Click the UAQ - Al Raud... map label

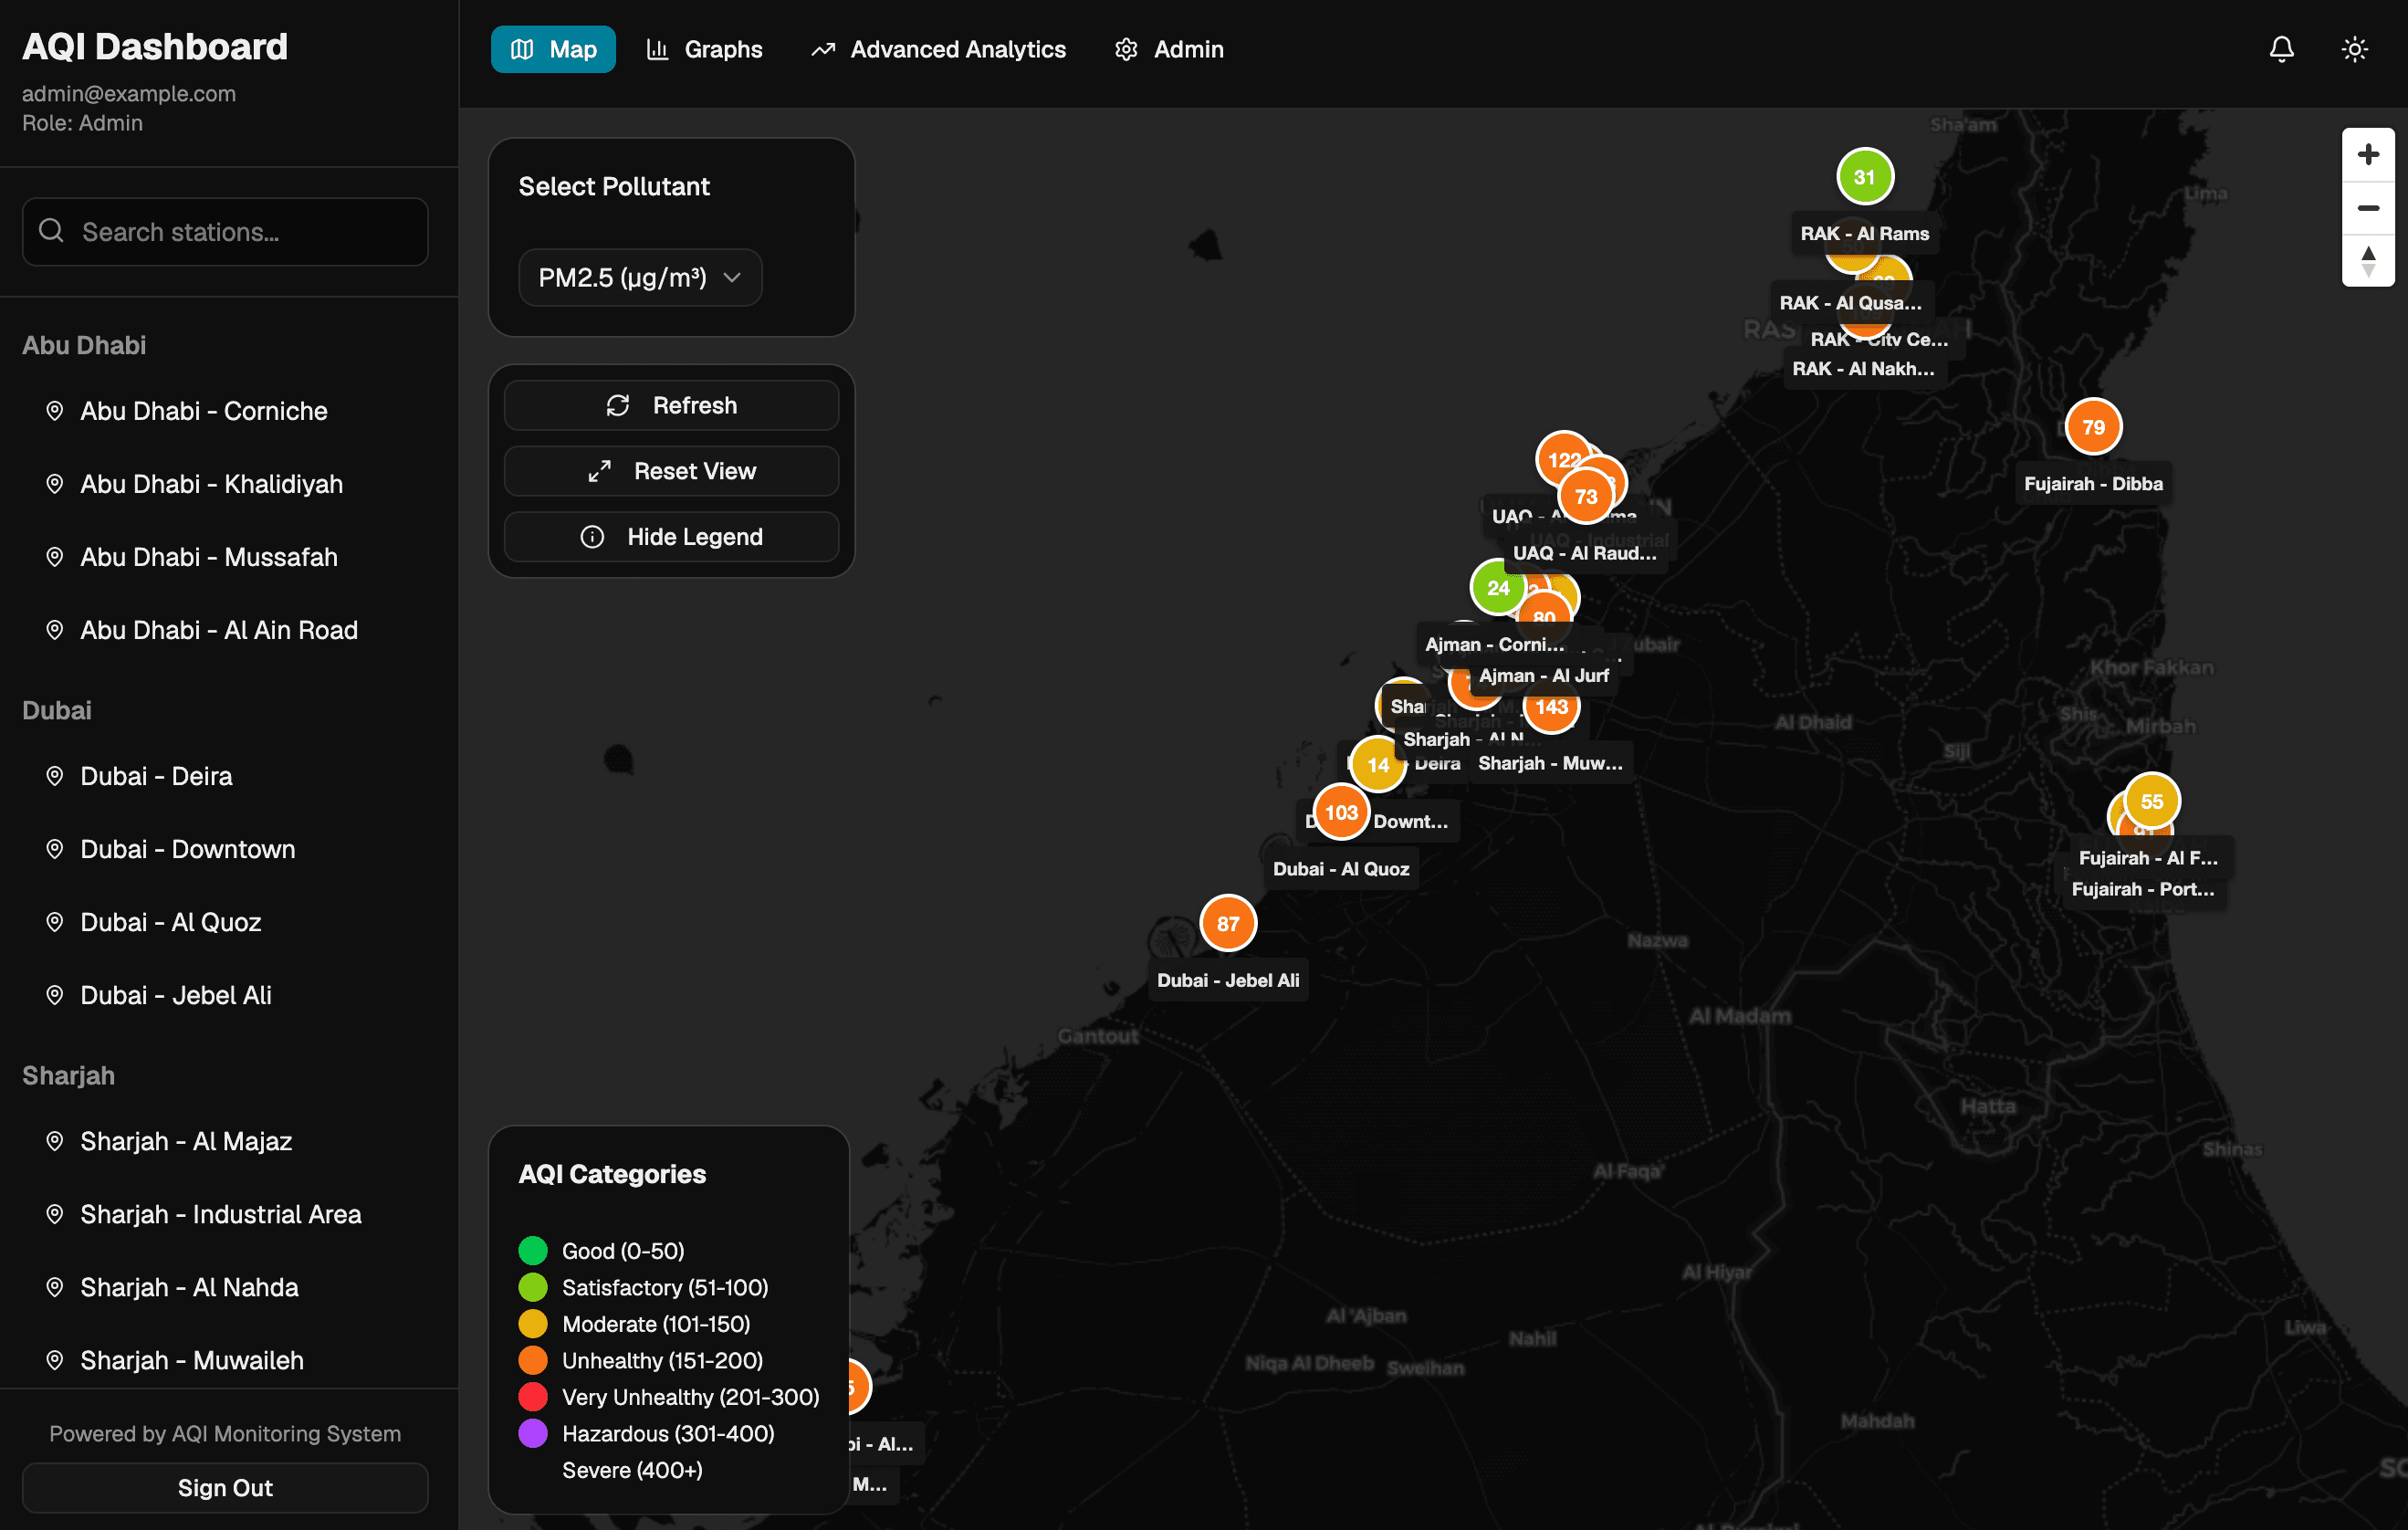1585,553
